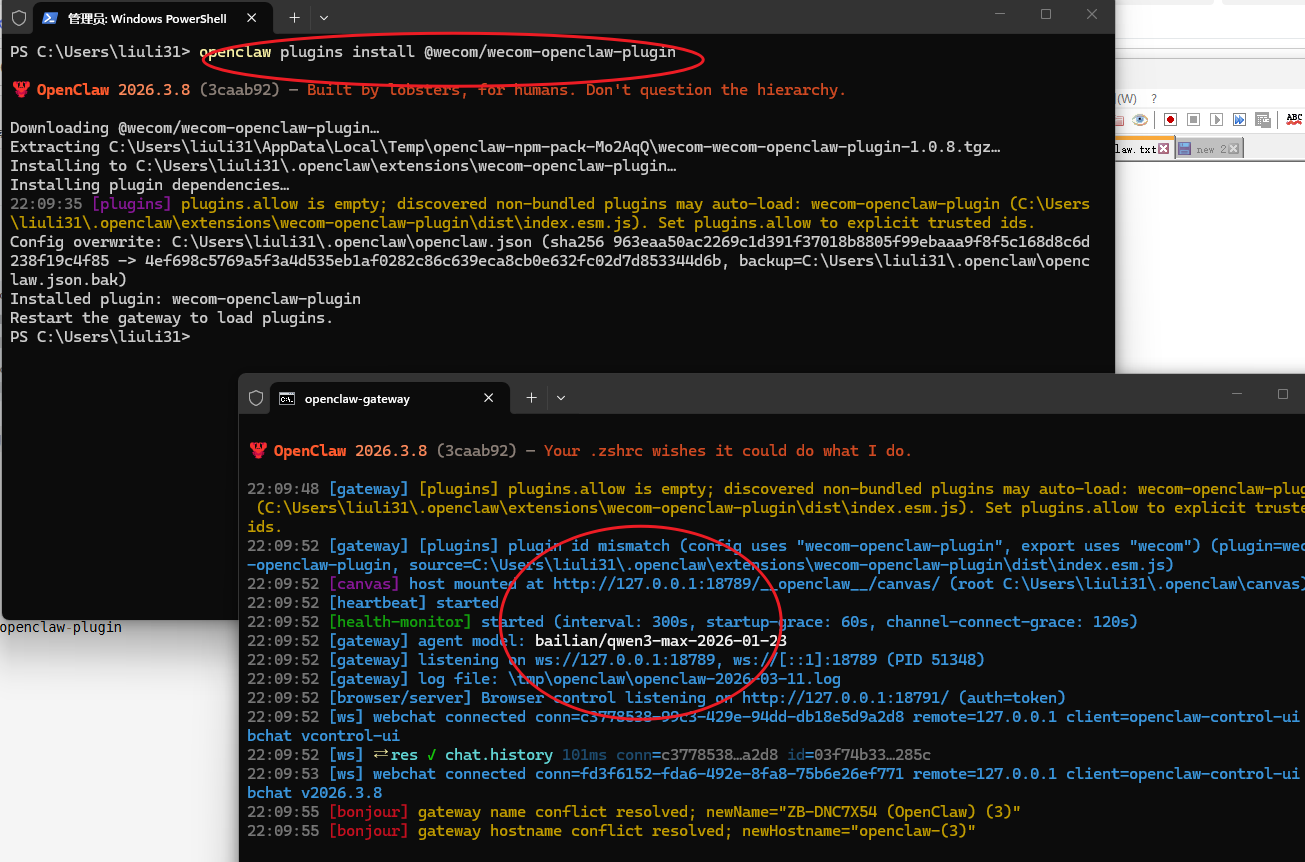Click the 'Your .zshrc wishes it could do what I do.' tagline
This screenshot has height=862, width=1305.
728,451
